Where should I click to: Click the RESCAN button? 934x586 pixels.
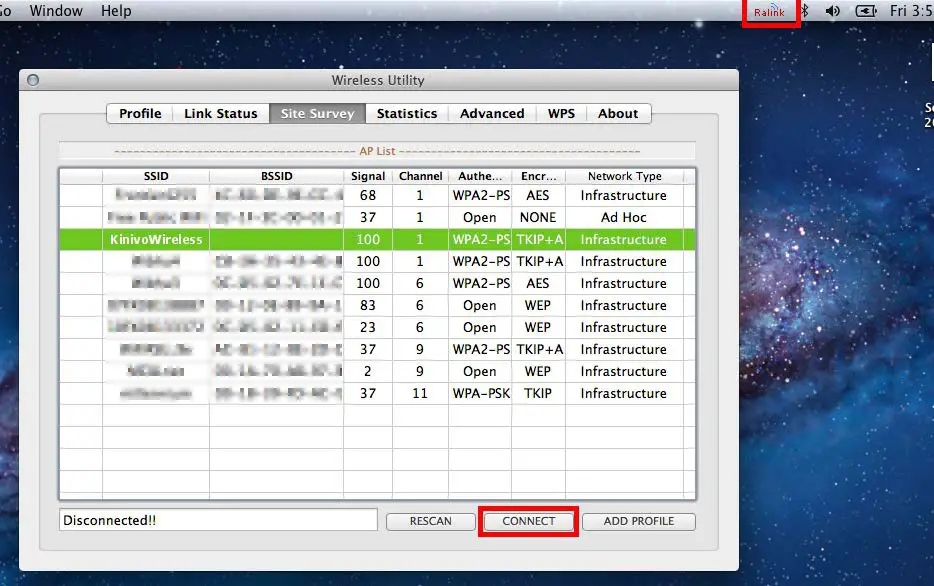pyautogui.click(x=431, y=521)
